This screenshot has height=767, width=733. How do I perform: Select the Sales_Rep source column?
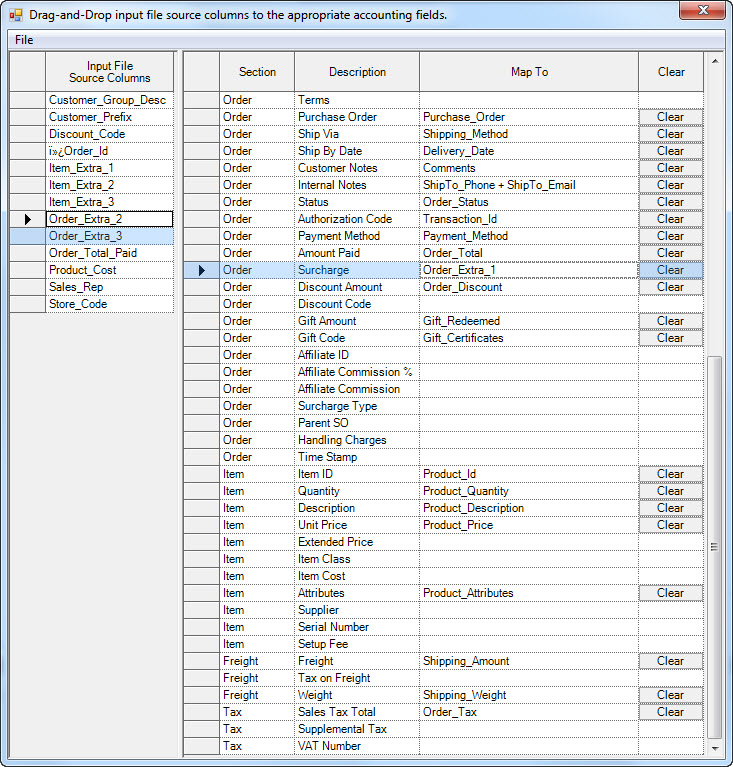(110, 287)
